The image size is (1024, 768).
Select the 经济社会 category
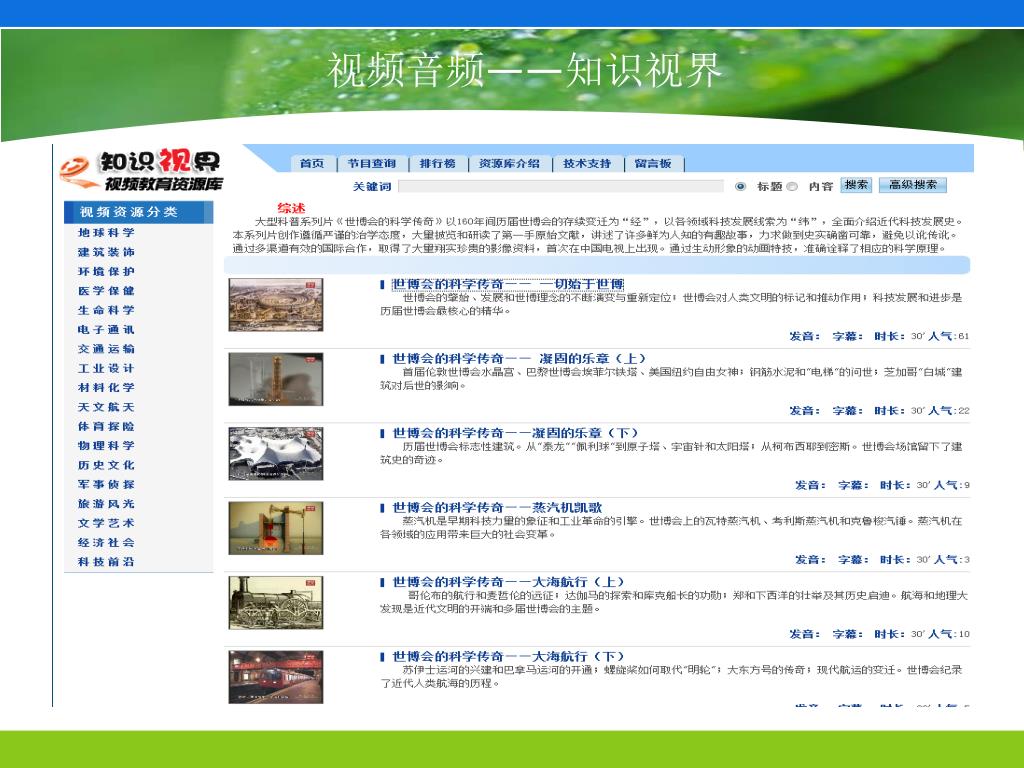[106, 543]
